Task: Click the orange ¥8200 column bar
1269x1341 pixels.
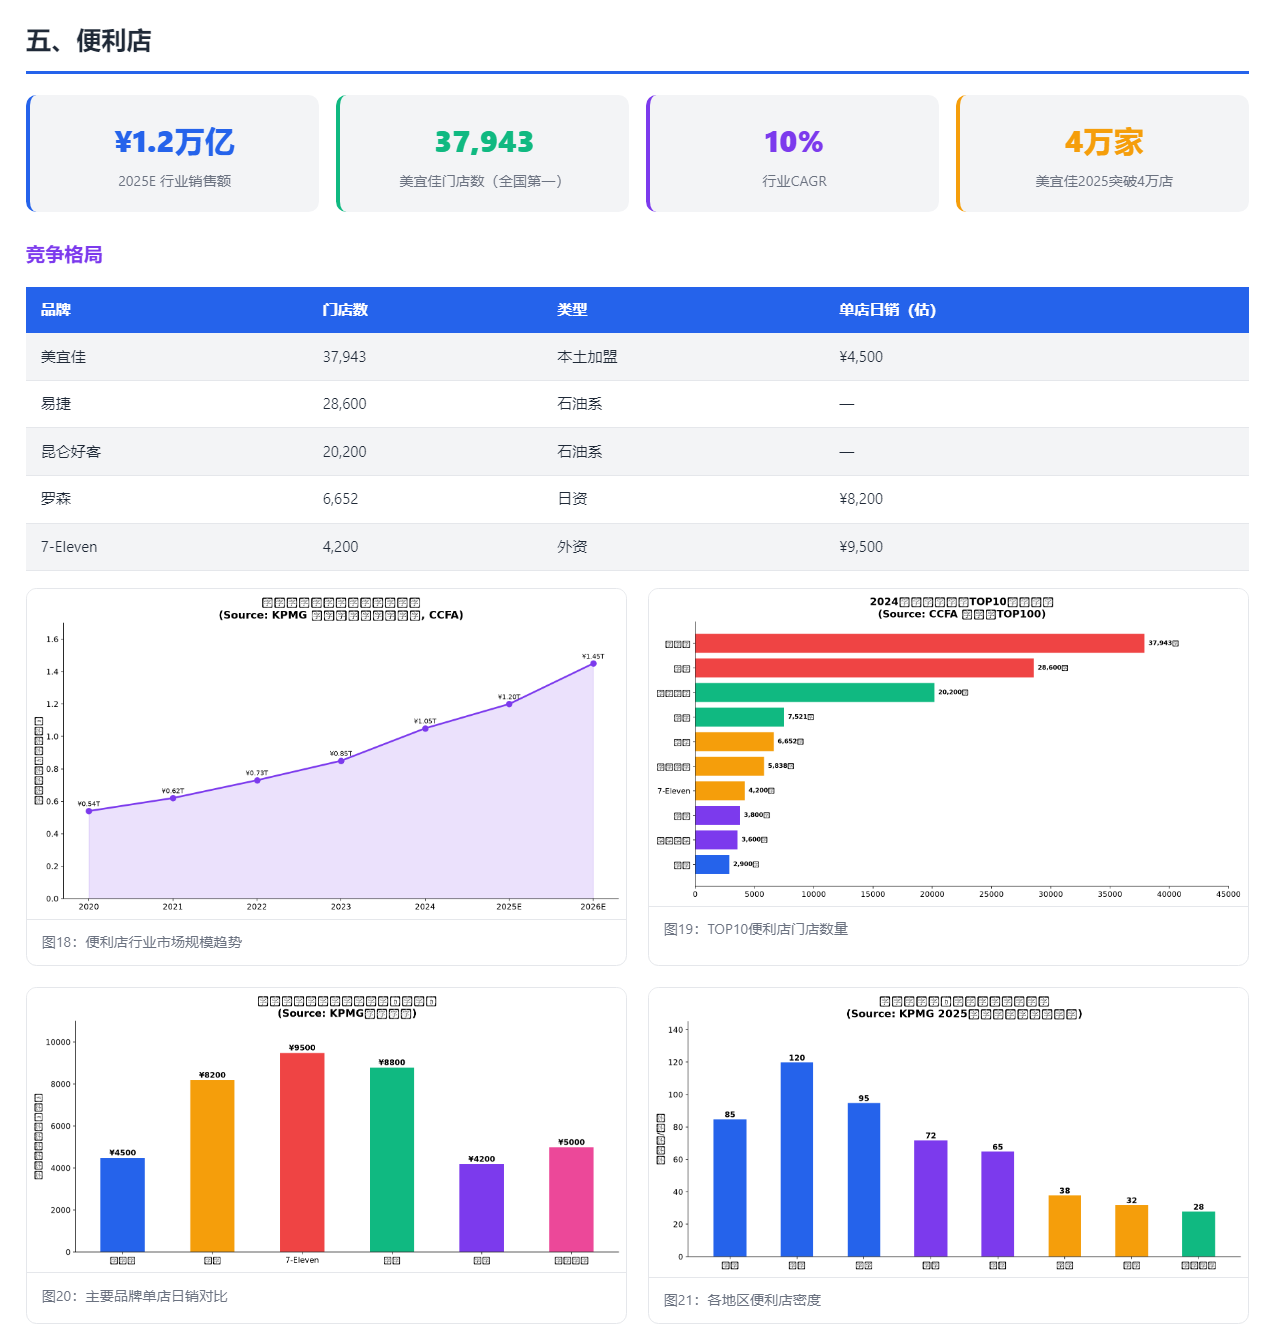Action: [x=212, y=1166]
